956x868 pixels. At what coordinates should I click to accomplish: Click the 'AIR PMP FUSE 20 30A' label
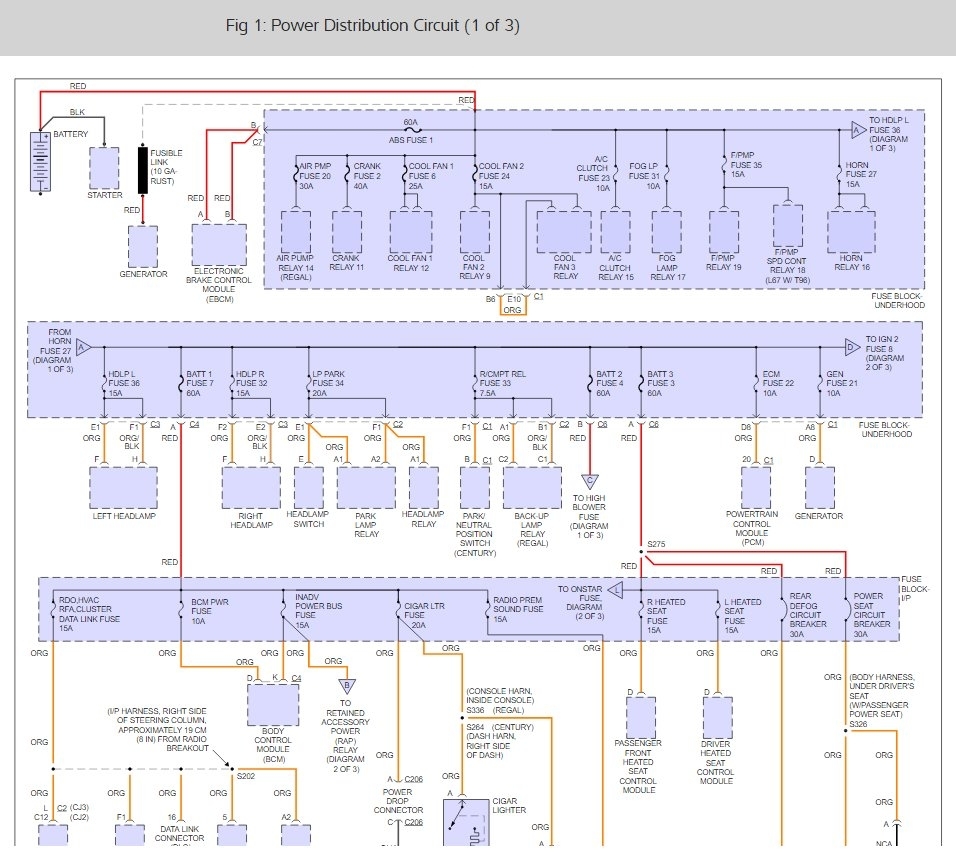coord(315,176)
